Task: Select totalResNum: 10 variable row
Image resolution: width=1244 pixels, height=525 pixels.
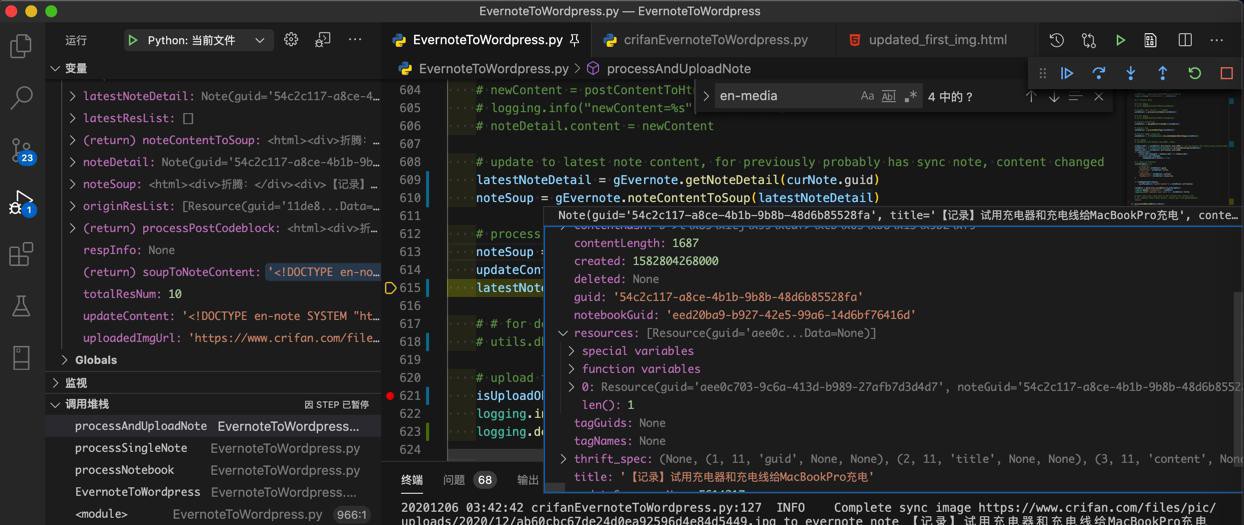Action: click(214, 294)
